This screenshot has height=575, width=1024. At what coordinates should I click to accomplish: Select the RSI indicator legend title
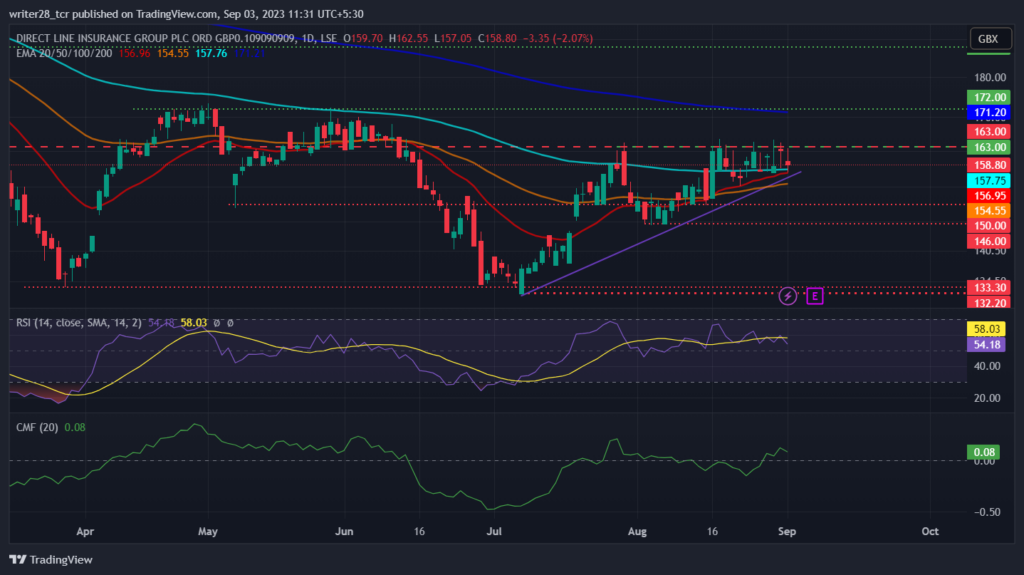coord(78,323)
